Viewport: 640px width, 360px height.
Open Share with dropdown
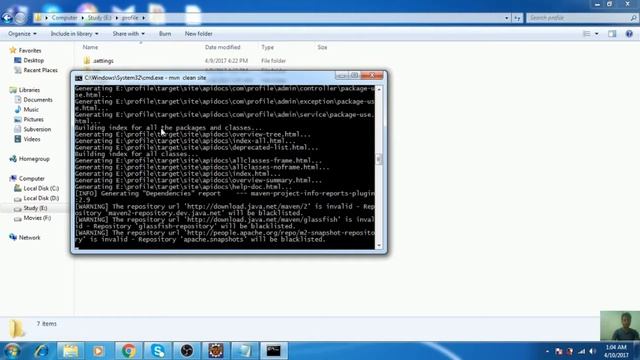tap(128, 33)
